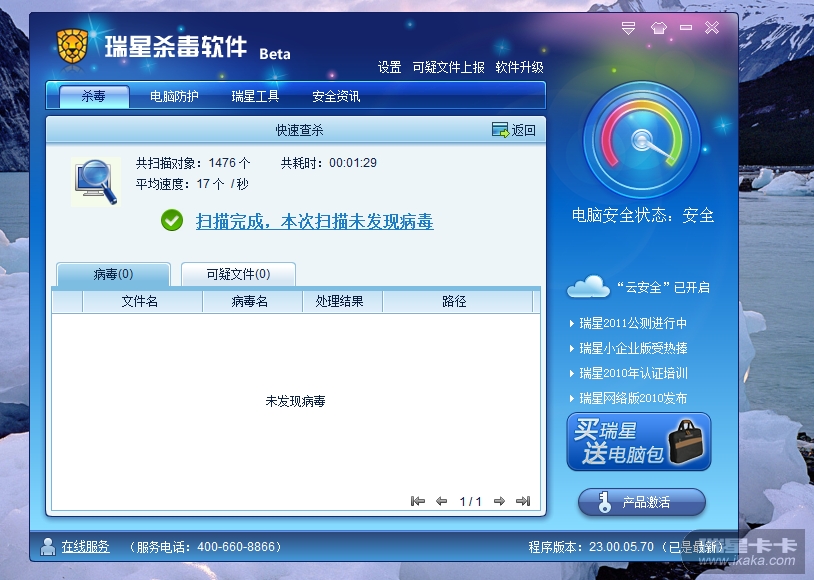
Task: Go to previous results page
Action: pos(441,501)
